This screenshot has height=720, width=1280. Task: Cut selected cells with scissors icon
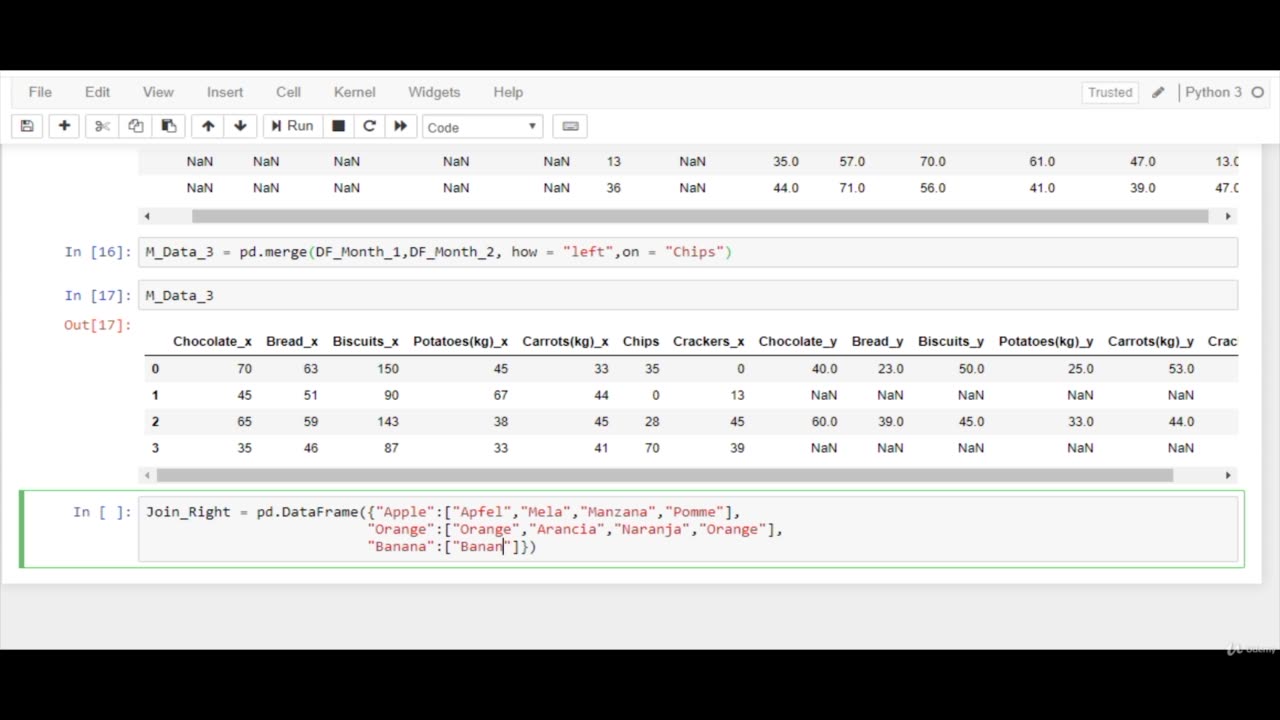pos(102,126)
